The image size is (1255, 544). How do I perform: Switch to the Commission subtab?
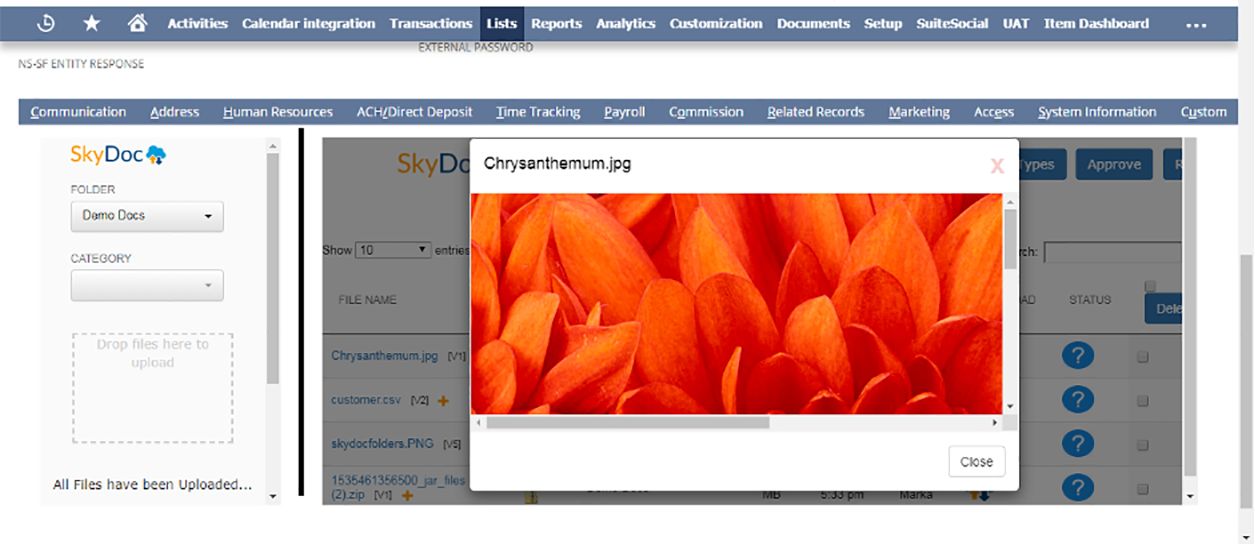tap(706, 112)
